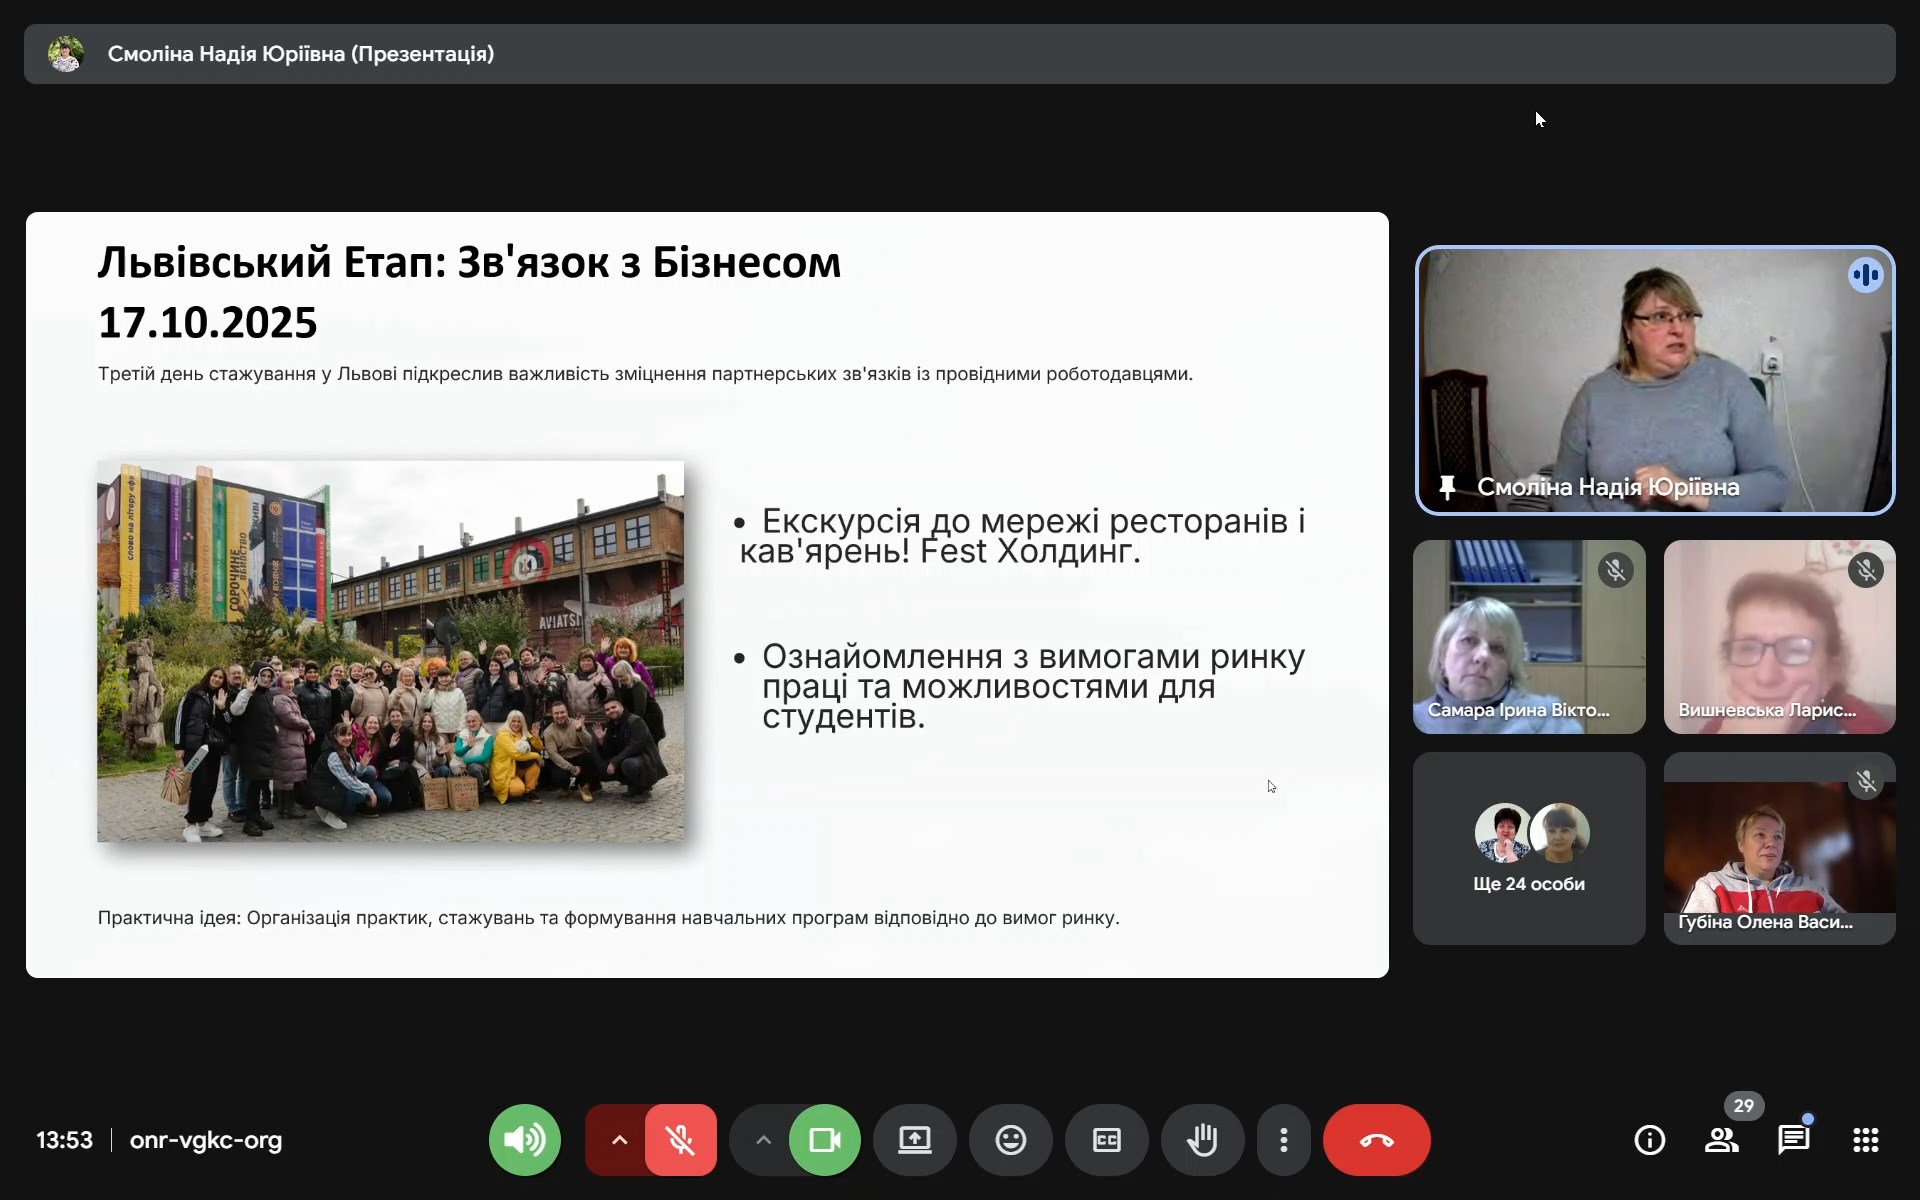Click the meeting code onr-vgkc-org

coord(206,1140)
